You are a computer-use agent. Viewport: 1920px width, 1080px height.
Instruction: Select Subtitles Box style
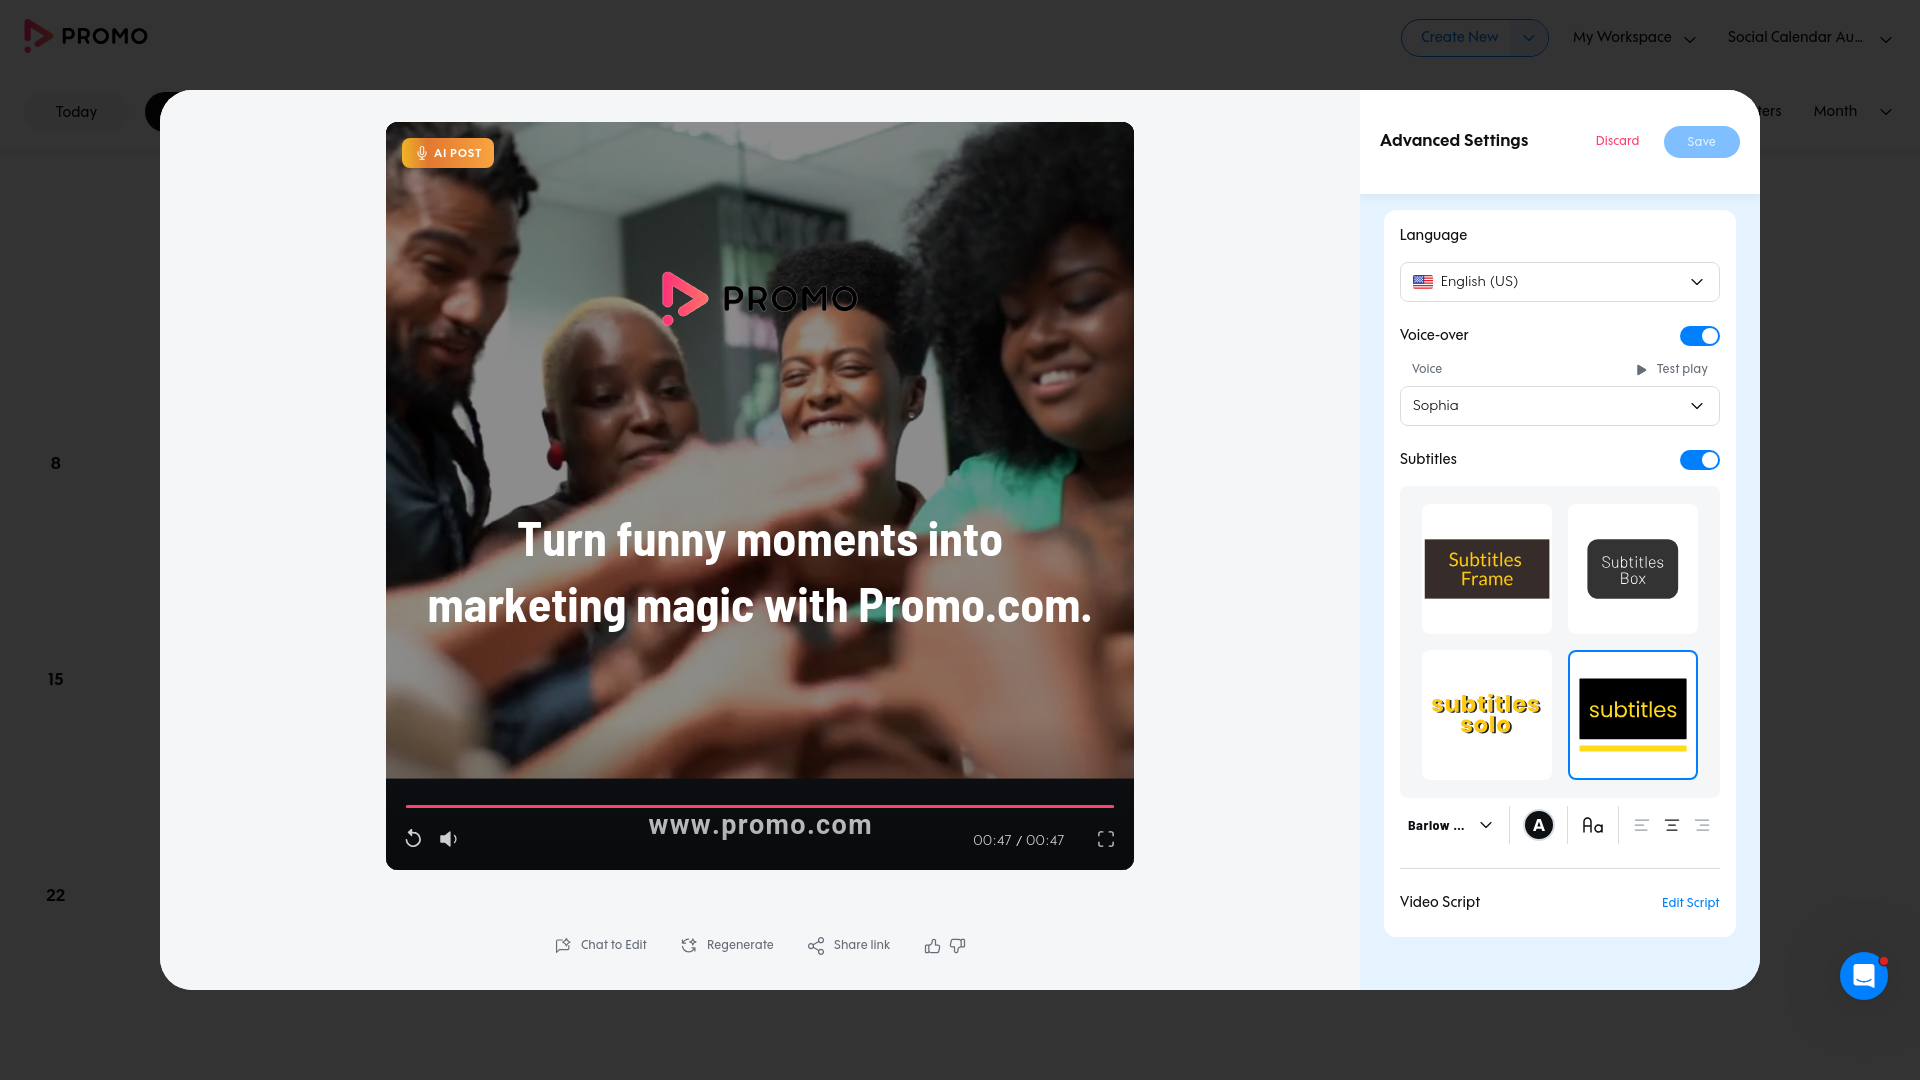click(1633, 569)
